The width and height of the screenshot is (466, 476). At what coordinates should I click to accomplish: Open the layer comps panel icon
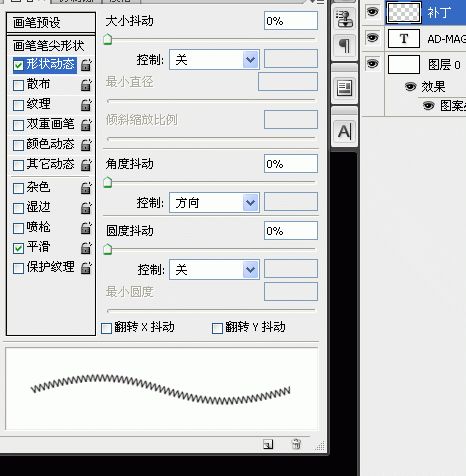(x=344, y=88)
